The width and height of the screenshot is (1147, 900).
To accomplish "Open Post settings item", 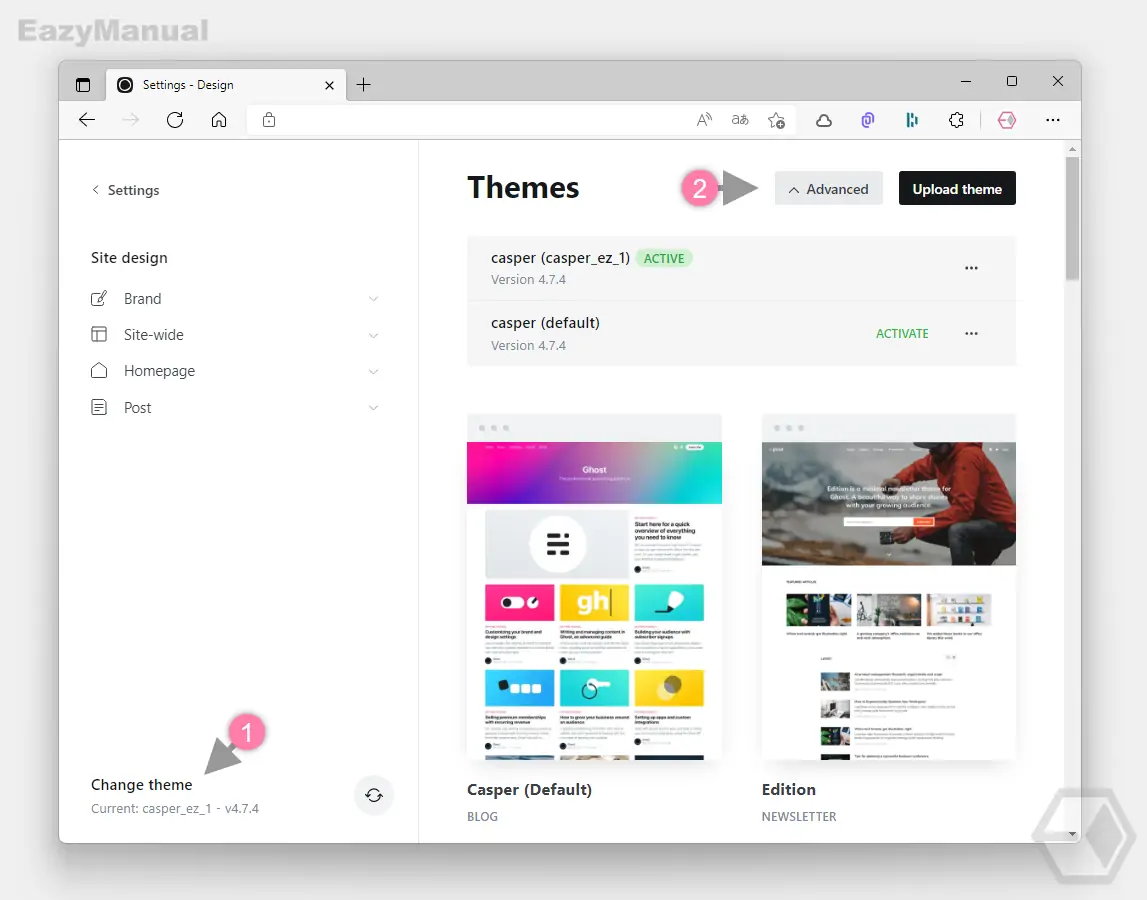I will (236, 408).
